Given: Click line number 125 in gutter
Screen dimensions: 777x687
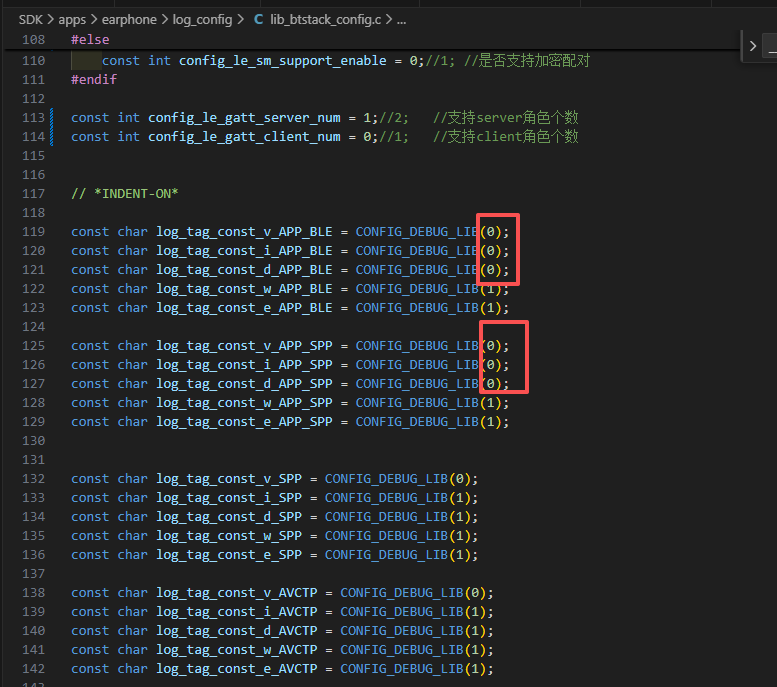Looking at the screenshot, I should (33, 346).
